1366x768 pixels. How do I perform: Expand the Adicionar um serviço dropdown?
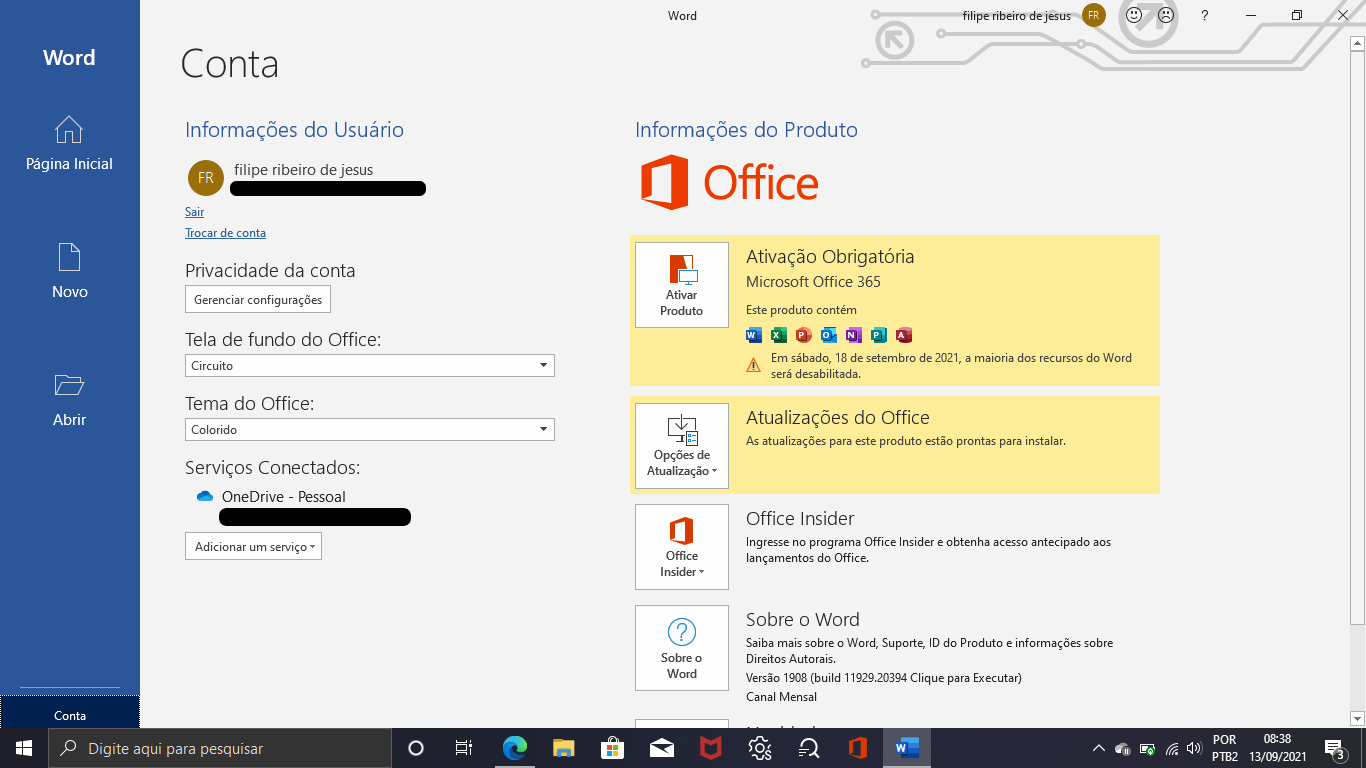253,547
